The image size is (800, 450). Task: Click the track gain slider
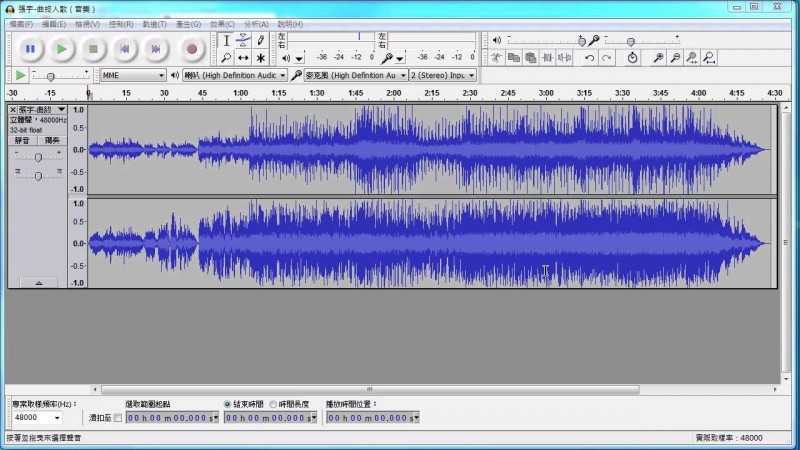(x=38, y=158)
